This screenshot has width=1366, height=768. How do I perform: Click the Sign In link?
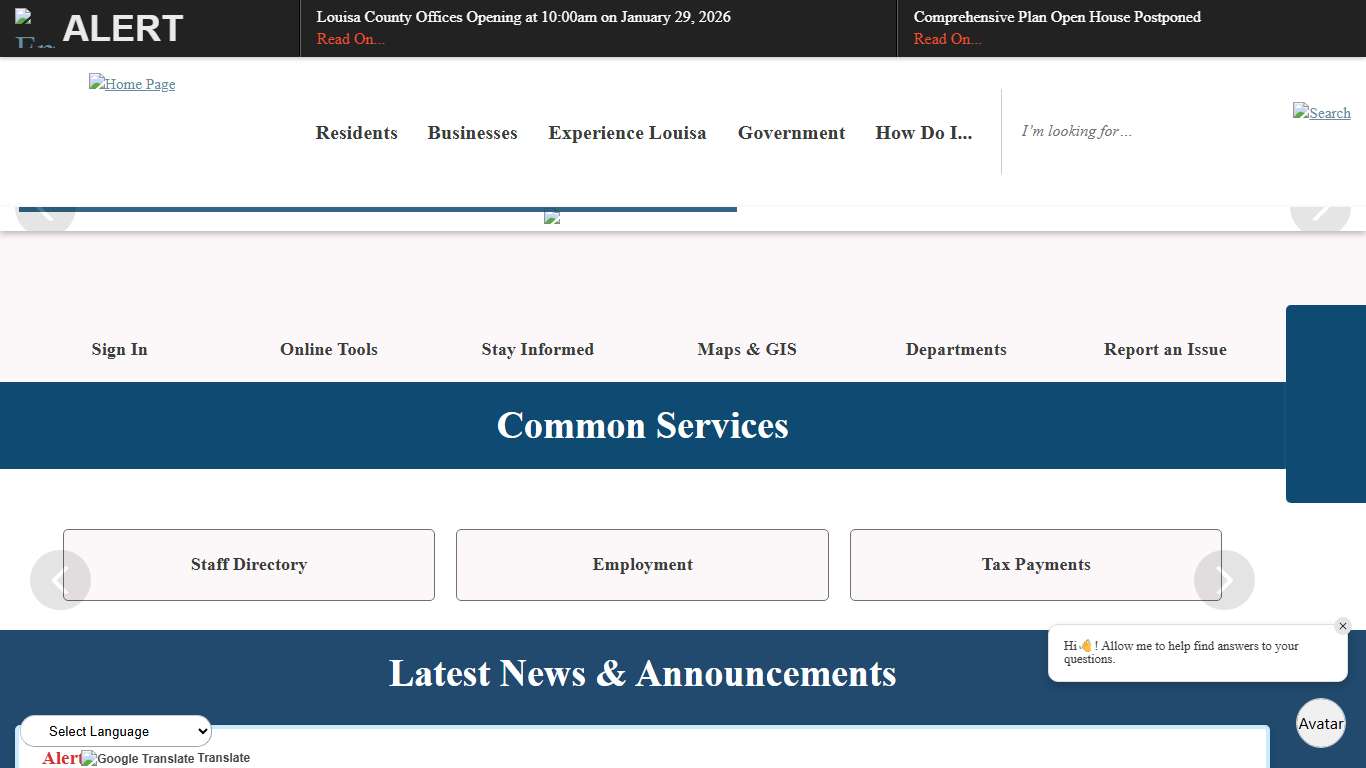(119, 349)
